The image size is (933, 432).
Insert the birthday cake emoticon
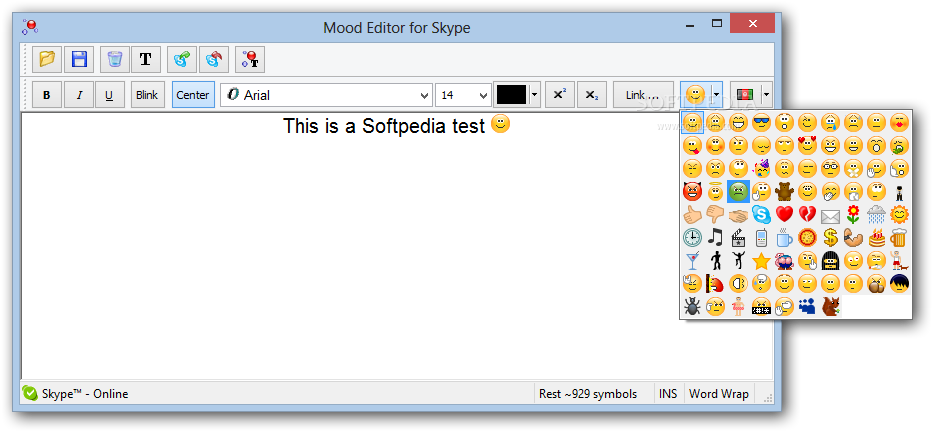click(x=876, y=237)
